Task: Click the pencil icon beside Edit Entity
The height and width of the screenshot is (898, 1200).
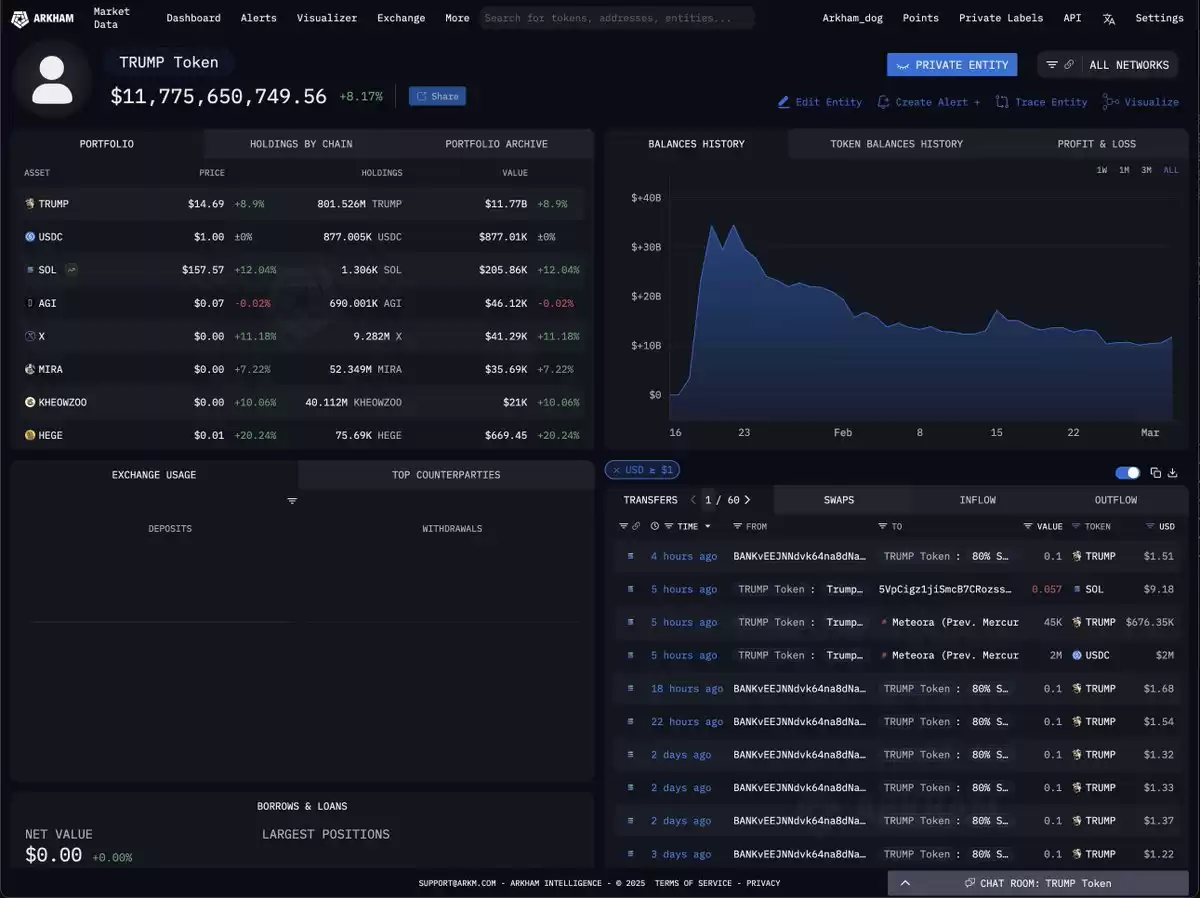Action: [784, 102]
